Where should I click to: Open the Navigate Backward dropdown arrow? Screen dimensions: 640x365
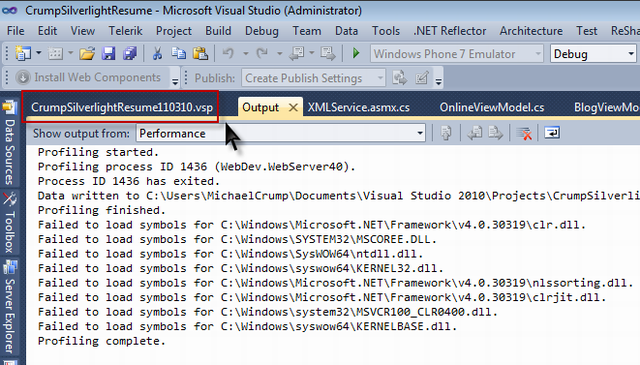pos(311,53)
